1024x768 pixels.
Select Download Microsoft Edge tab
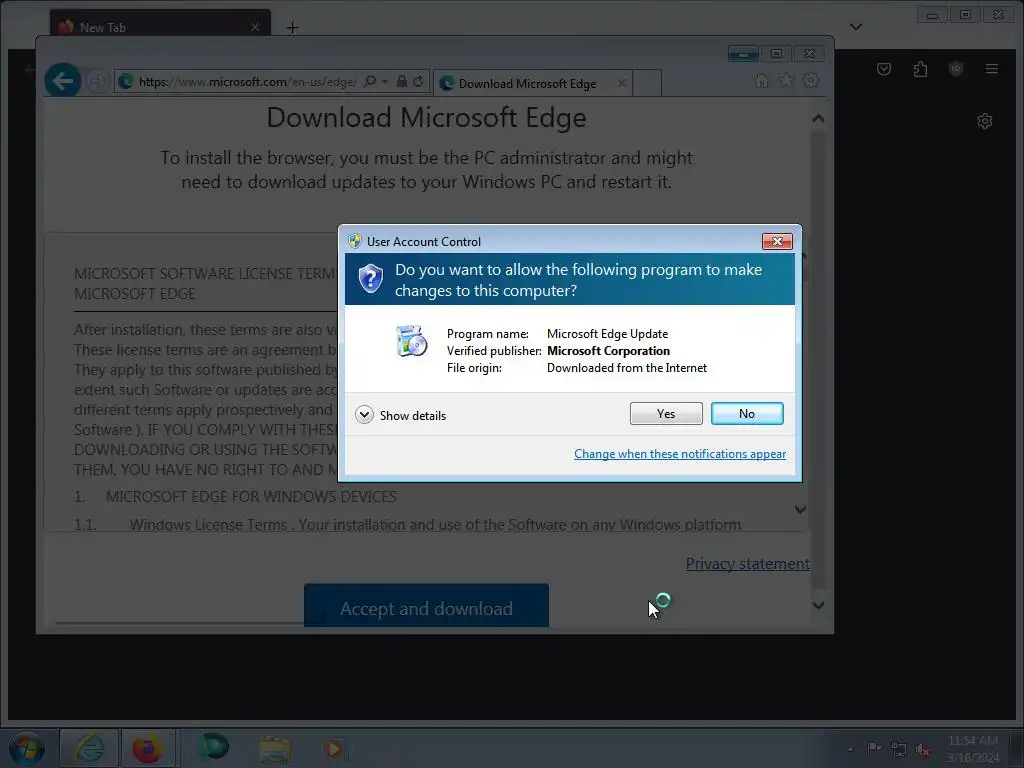(x=527, y=84)
